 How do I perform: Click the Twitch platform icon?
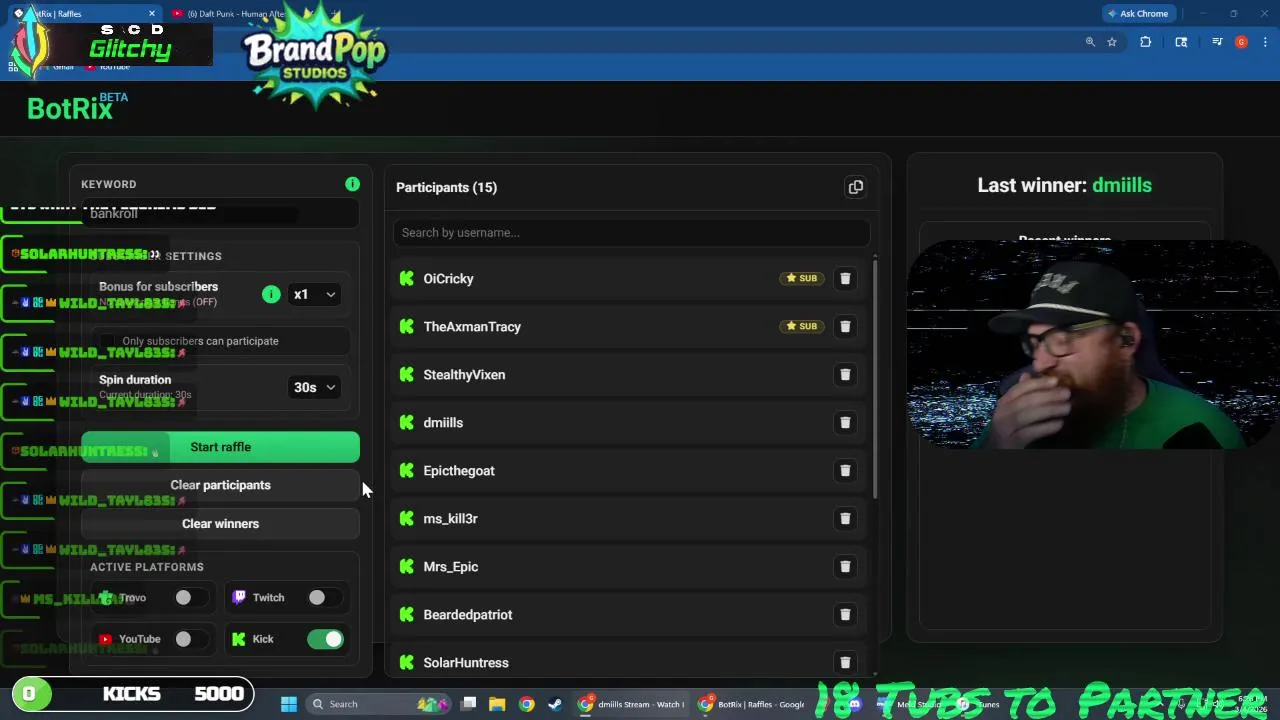click(239, 597)
